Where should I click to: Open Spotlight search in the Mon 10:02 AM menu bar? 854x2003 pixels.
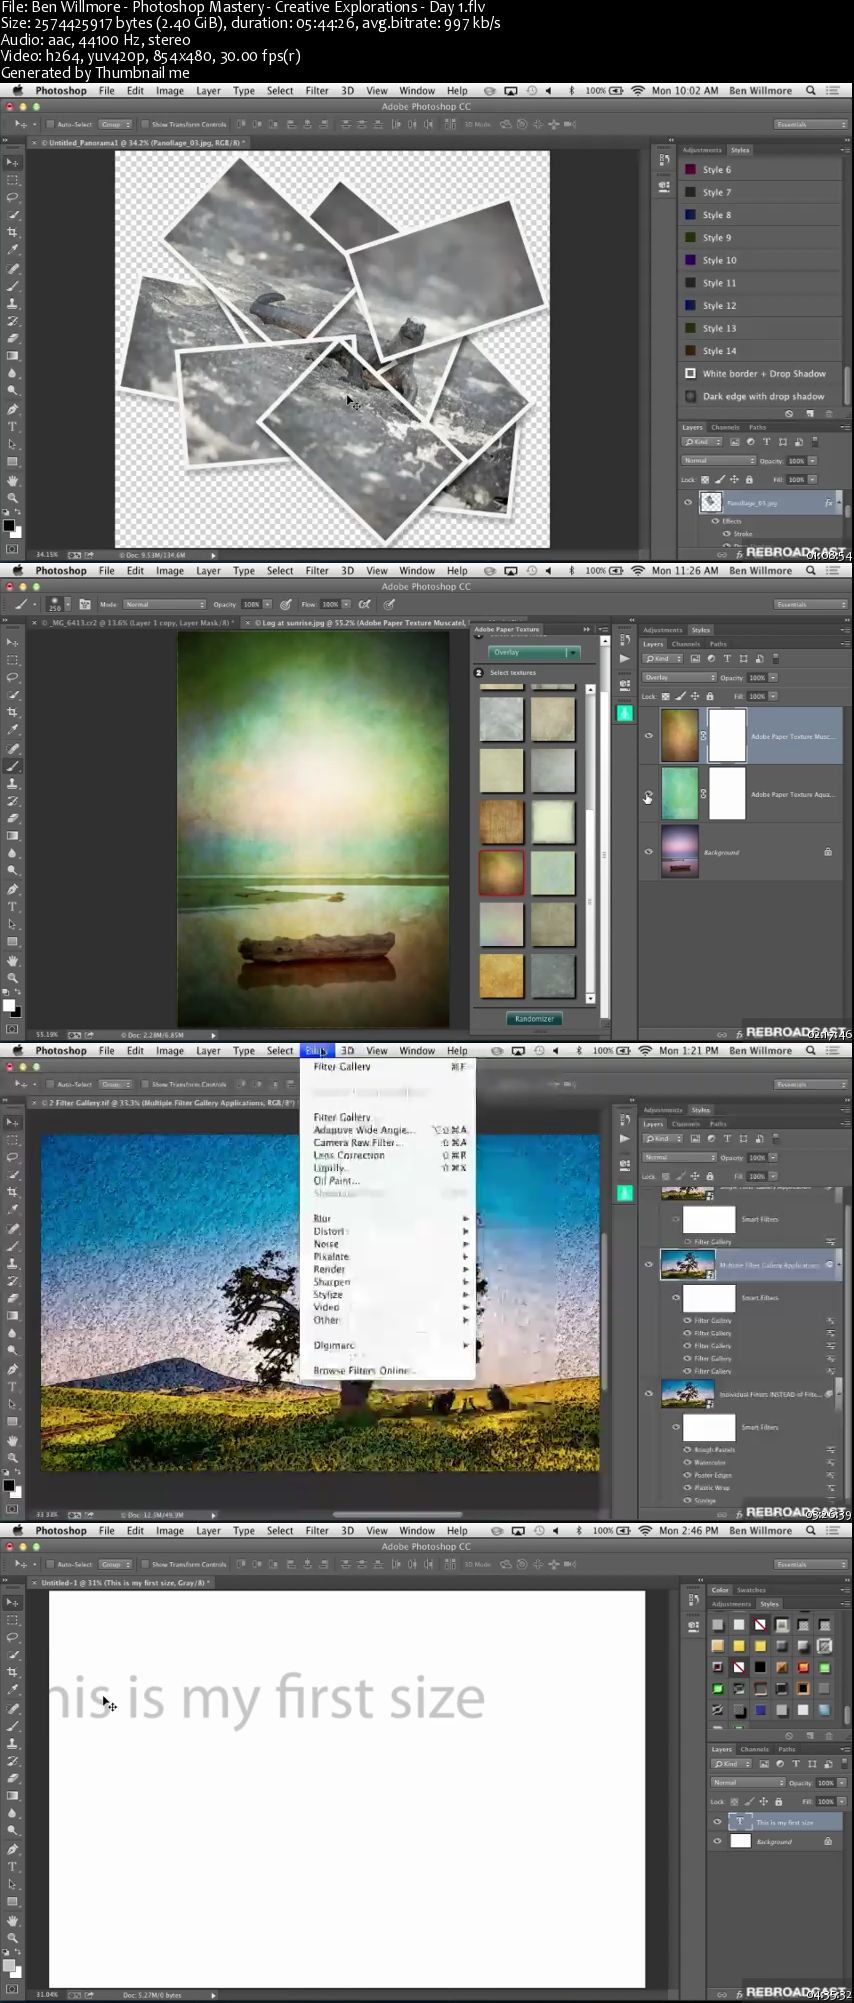(811, 91)
